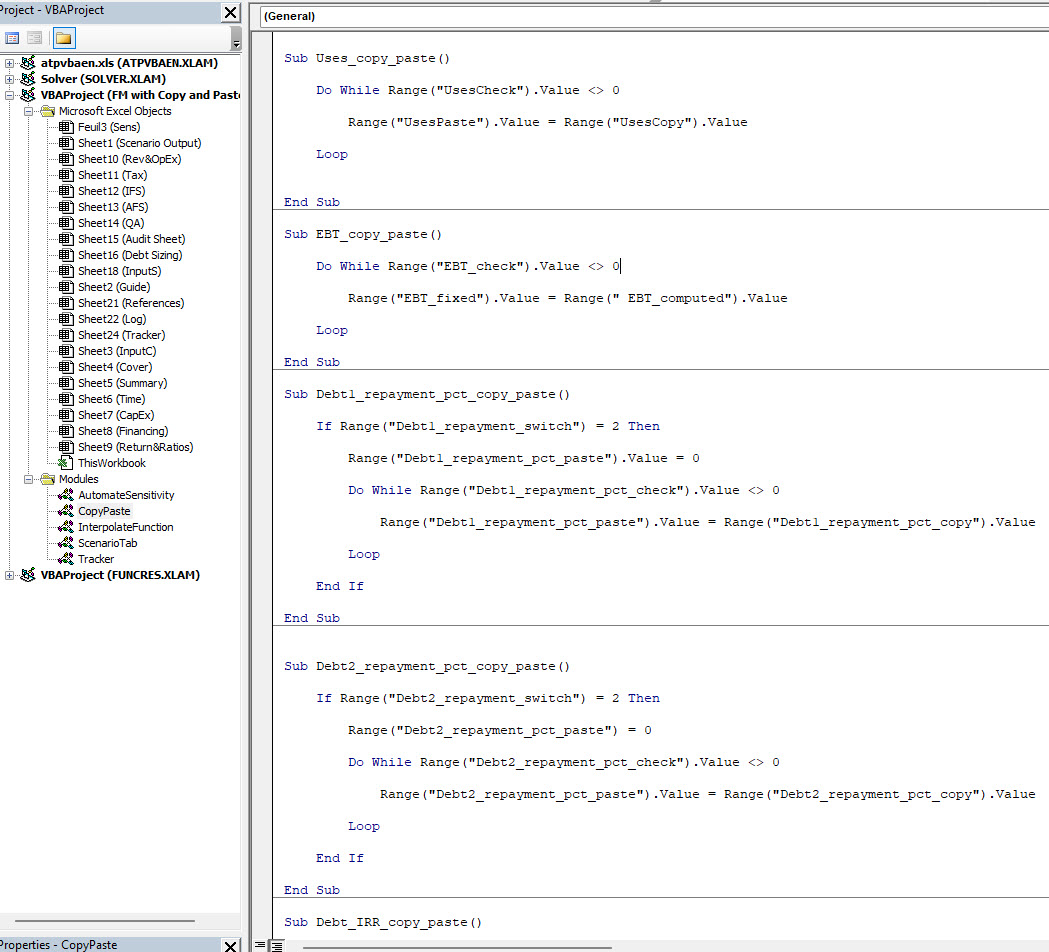
Task: Click the 'Range("UsesPaste").Value' code line
Action: pyautogui.click(x=547, y=122)
